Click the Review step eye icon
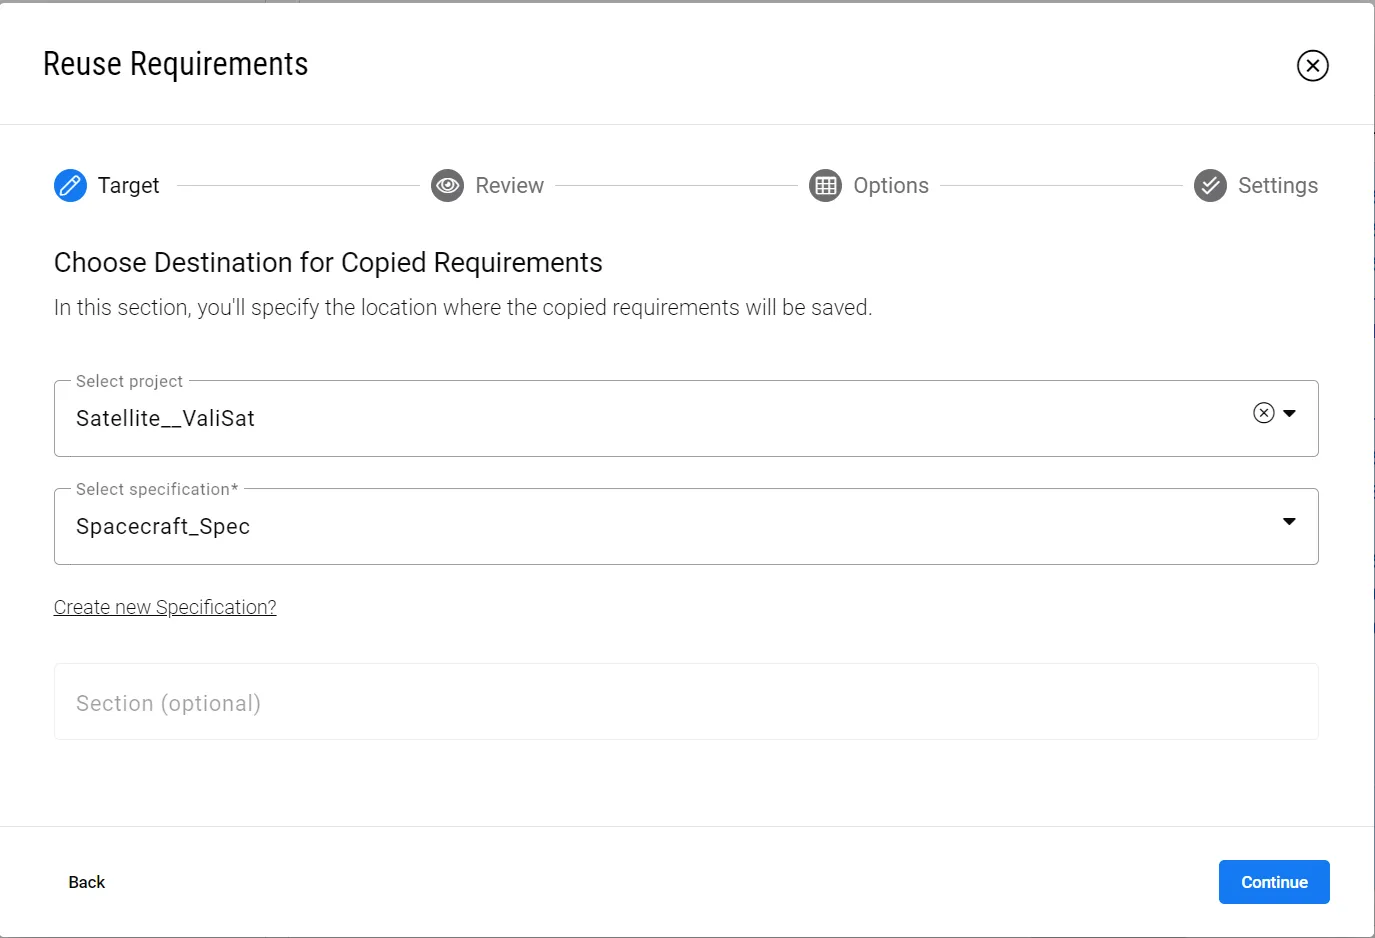1375x938 pixels. click(447, 185)
